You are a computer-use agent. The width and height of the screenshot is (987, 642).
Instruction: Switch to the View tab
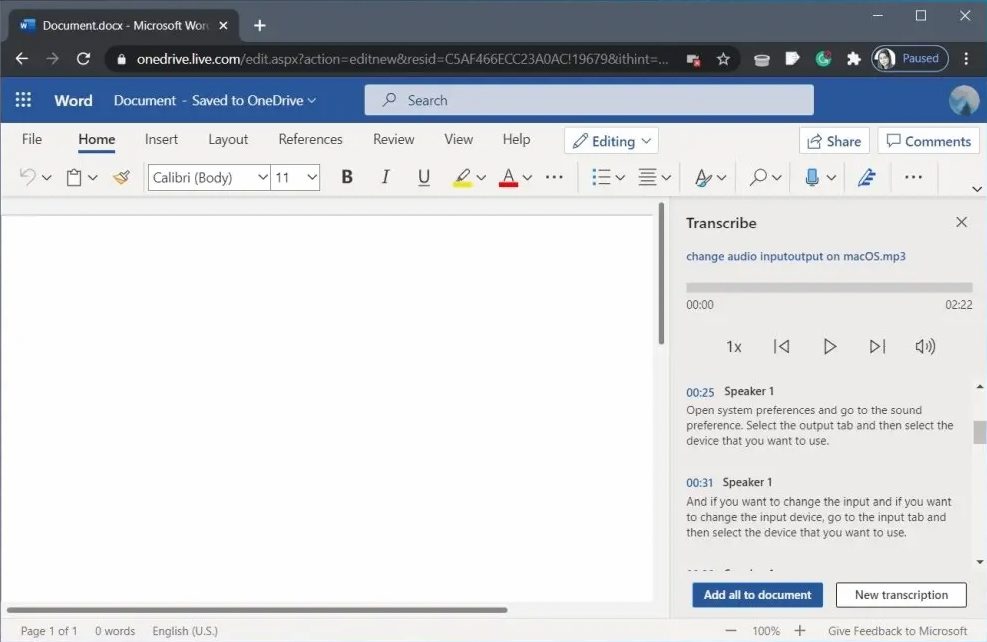(458, 139)
